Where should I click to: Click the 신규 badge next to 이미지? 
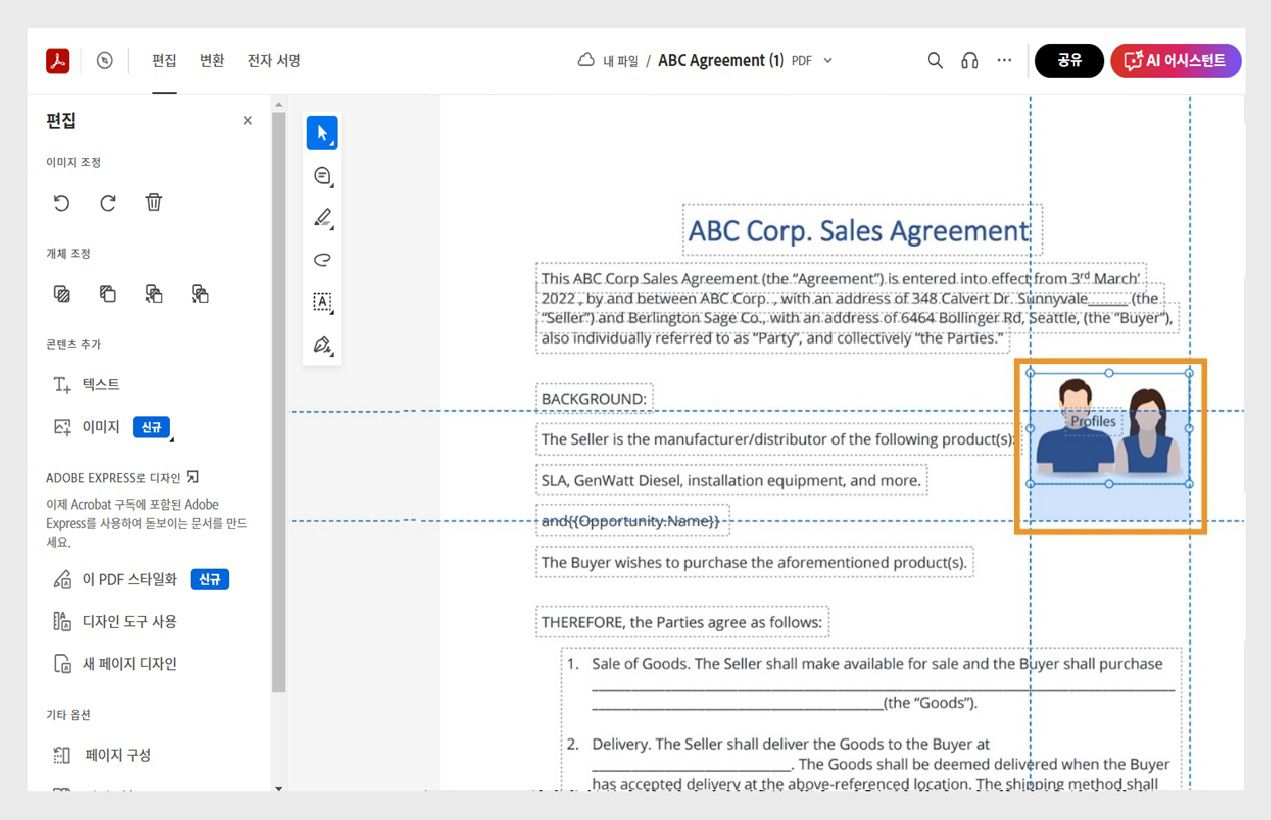click(x=152, y=427)
